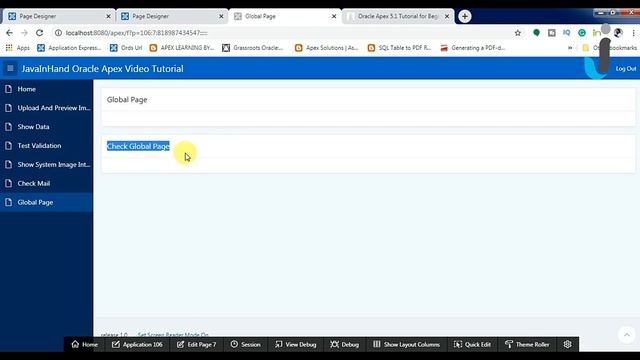Edit Page 7 in Page Designer
This screenshot has width=640, height=360.
point(196,344)
